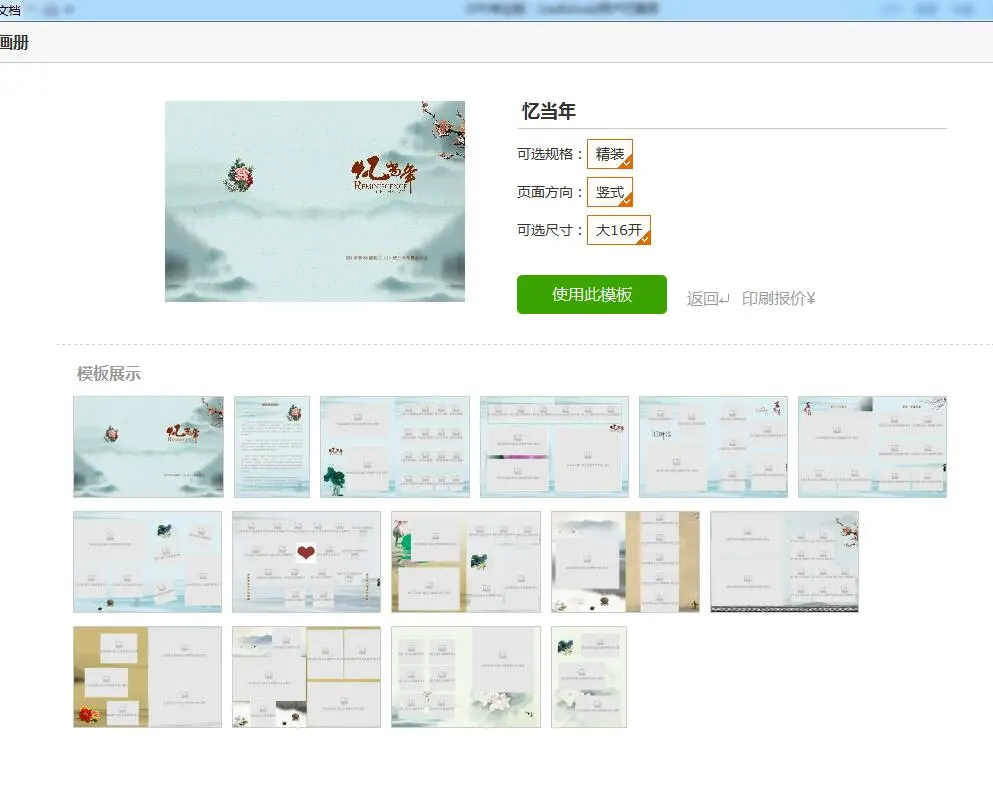
Task: Open the thumbnail with khaki background and red flower
Action: 148,677
